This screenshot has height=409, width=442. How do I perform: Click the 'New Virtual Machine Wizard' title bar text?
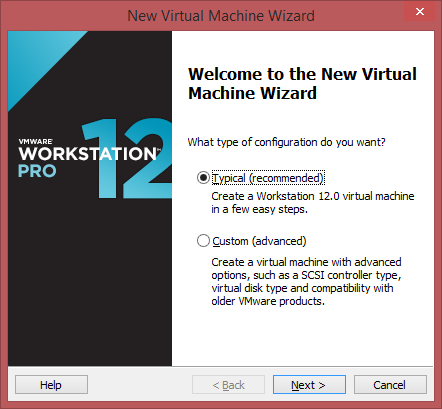(x=221, y=16)
